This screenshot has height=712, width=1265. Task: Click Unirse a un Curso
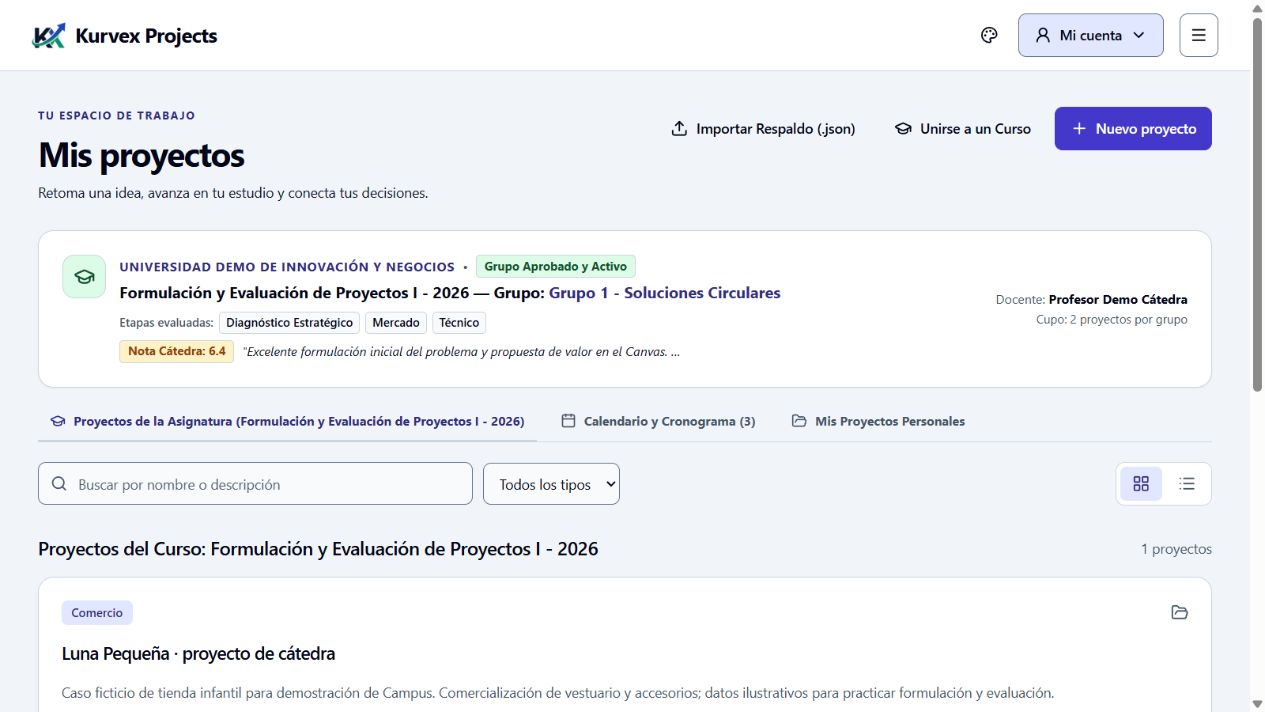point(962,129)
